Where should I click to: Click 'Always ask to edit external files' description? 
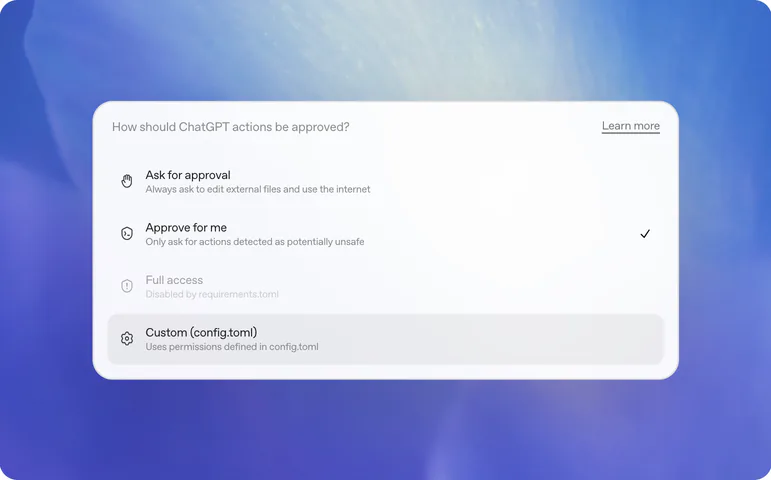coord(258,189)
